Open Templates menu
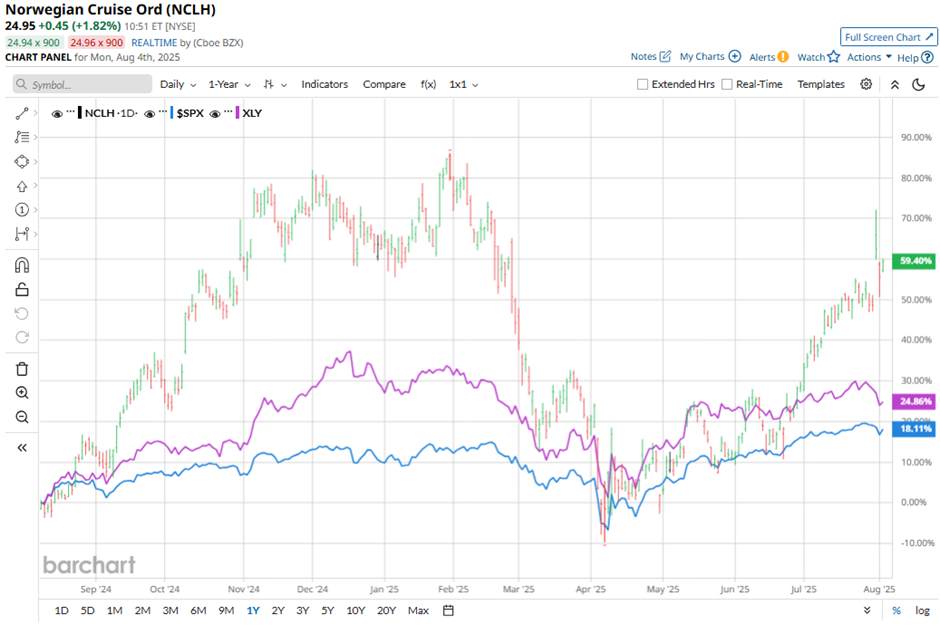 (821, 84)
